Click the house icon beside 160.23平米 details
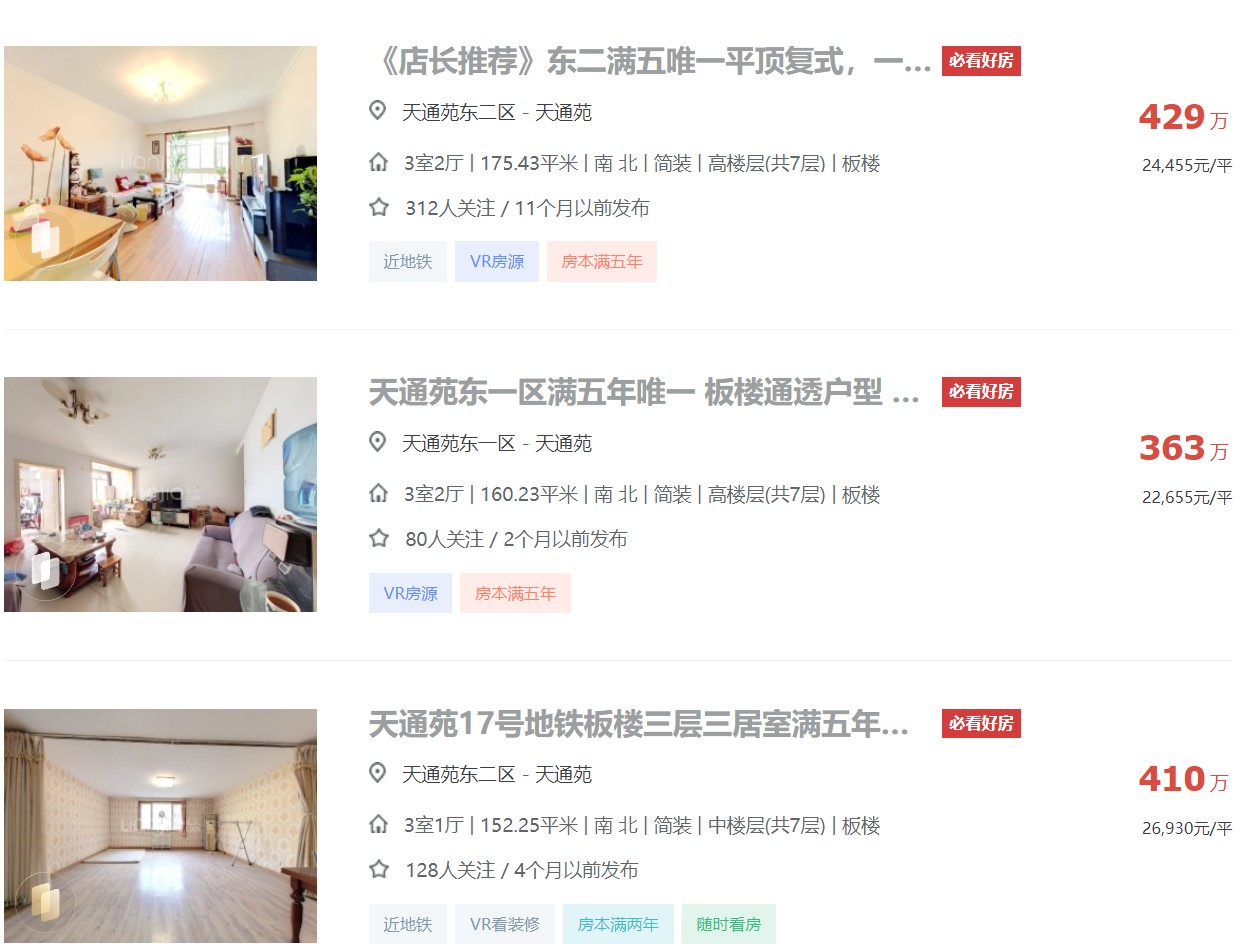 tap(378, 493)
